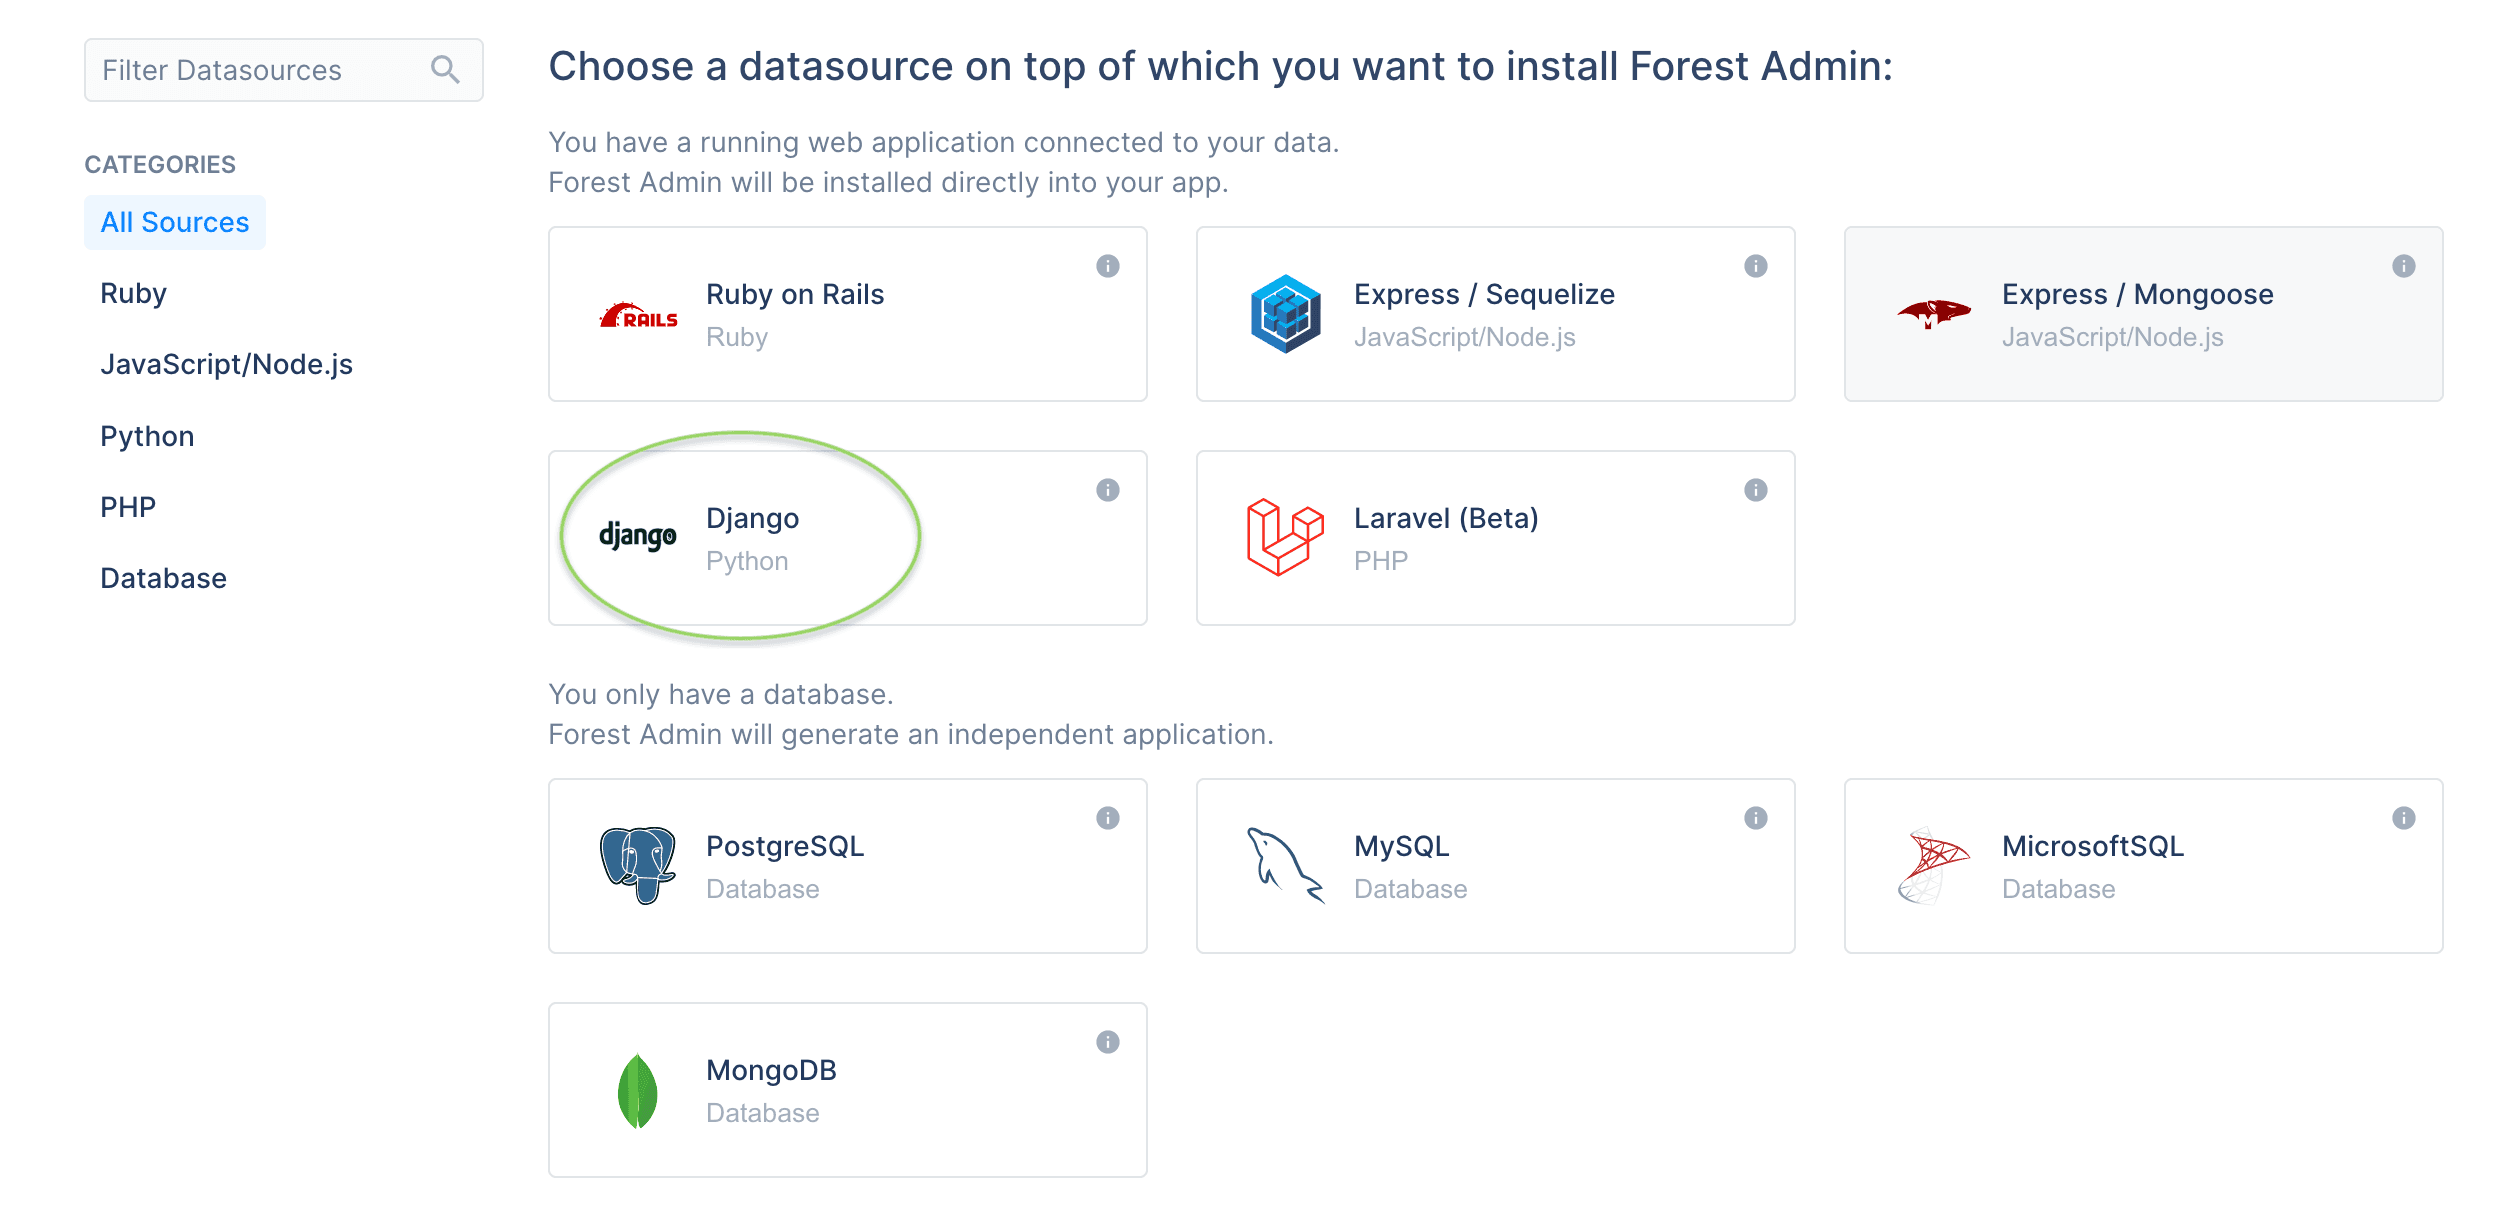
Task: Focus the Filter Datasources input field
Action: coord(283,70)
